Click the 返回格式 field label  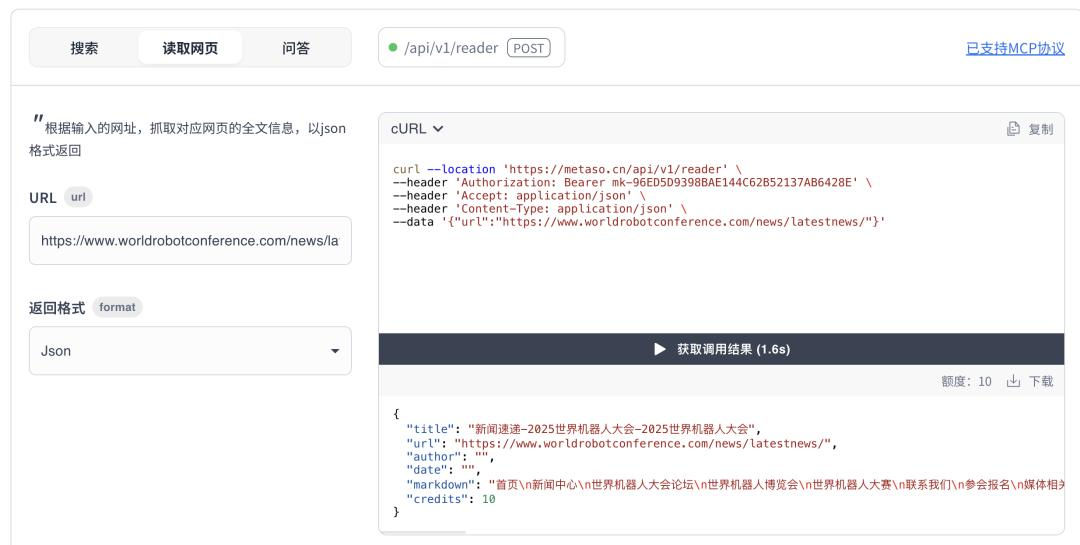[x=57, y=308]
